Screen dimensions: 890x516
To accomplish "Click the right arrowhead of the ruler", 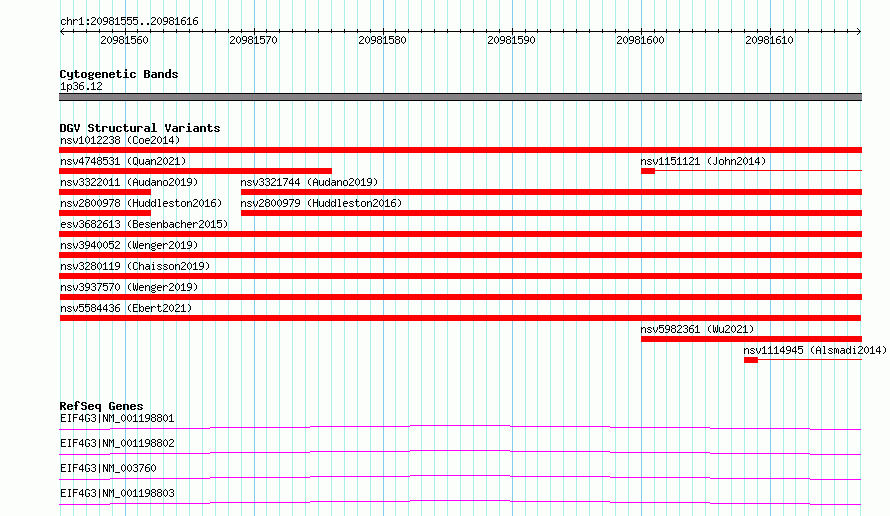I will click(859, 32).
